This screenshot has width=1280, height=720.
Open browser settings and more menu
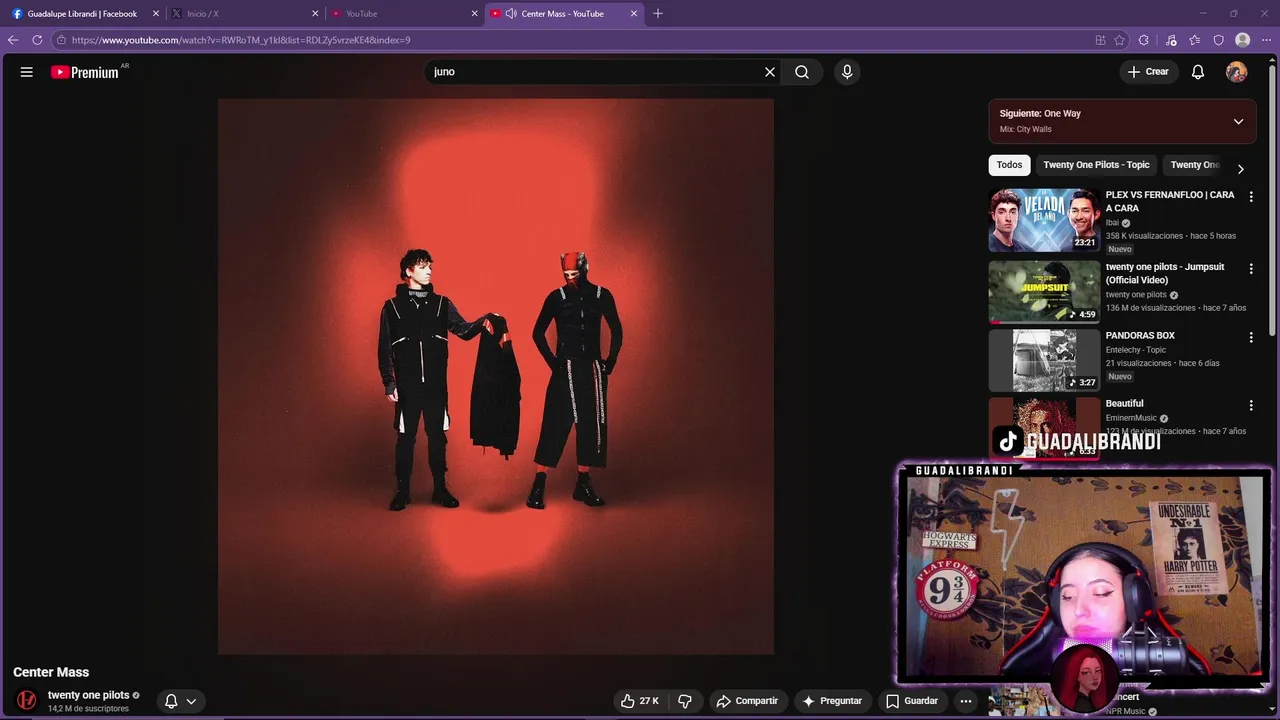pos(1266,40)
